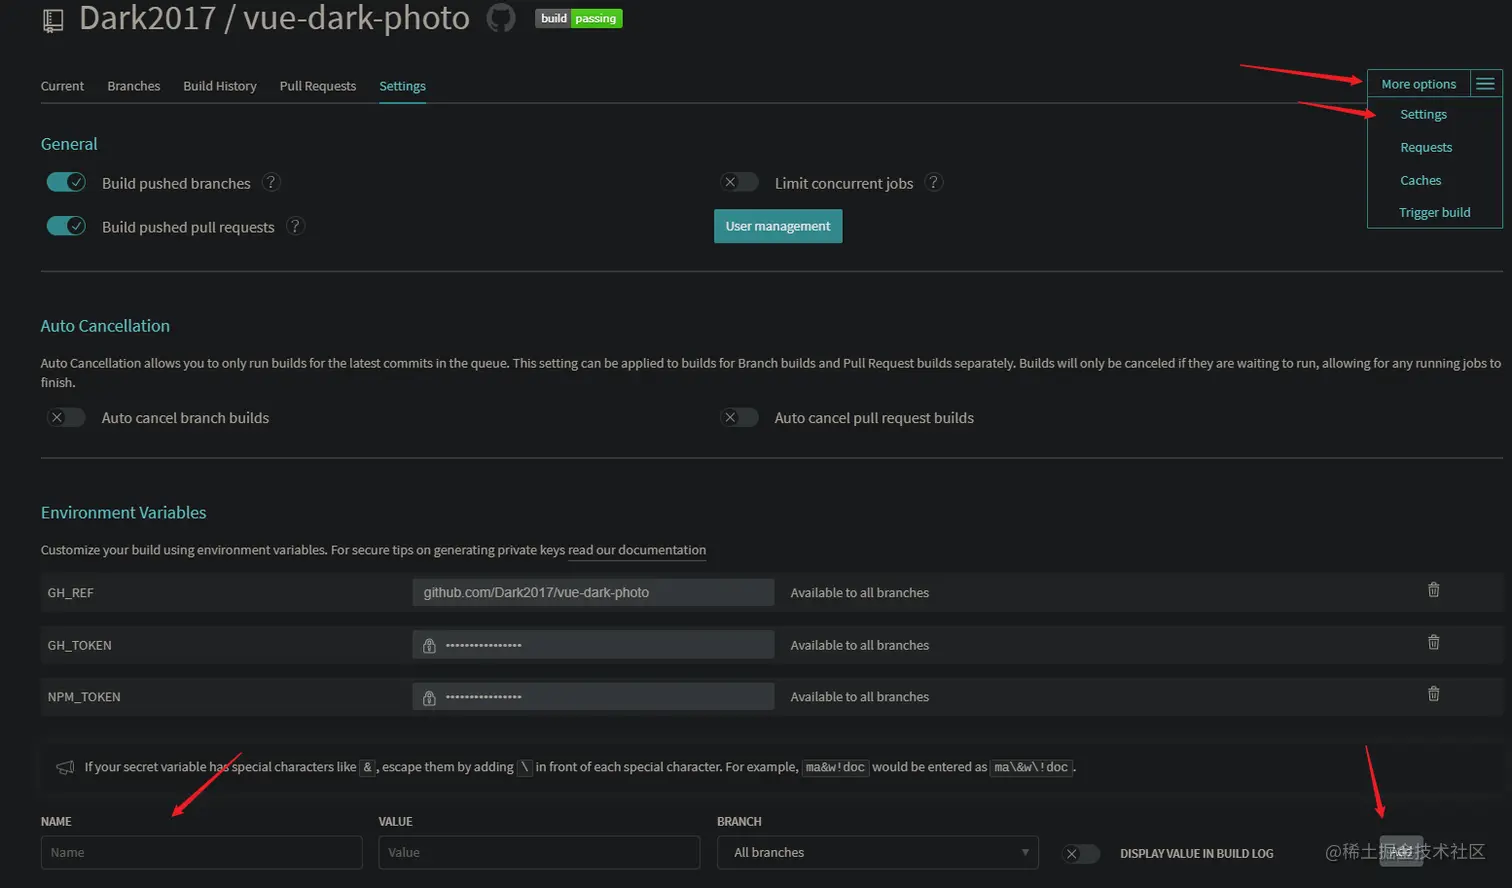Open help for Limit concurrent jobs
This screenshot has height=888, width=1512.
coord(933,182)
